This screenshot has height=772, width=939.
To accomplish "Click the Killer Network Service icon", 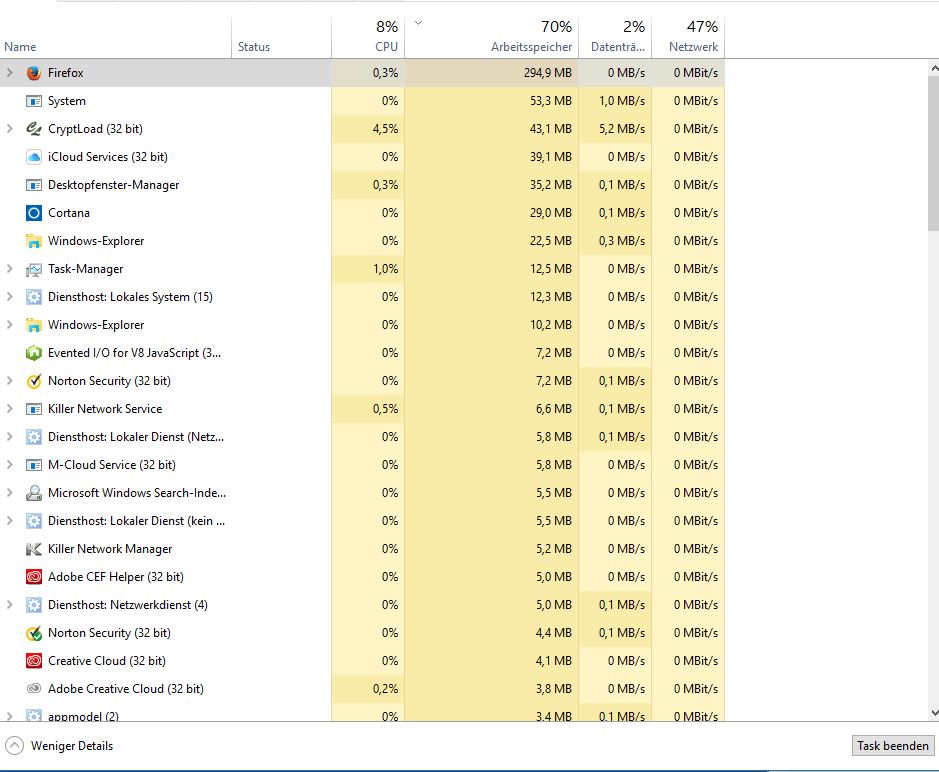I will 34,409.
